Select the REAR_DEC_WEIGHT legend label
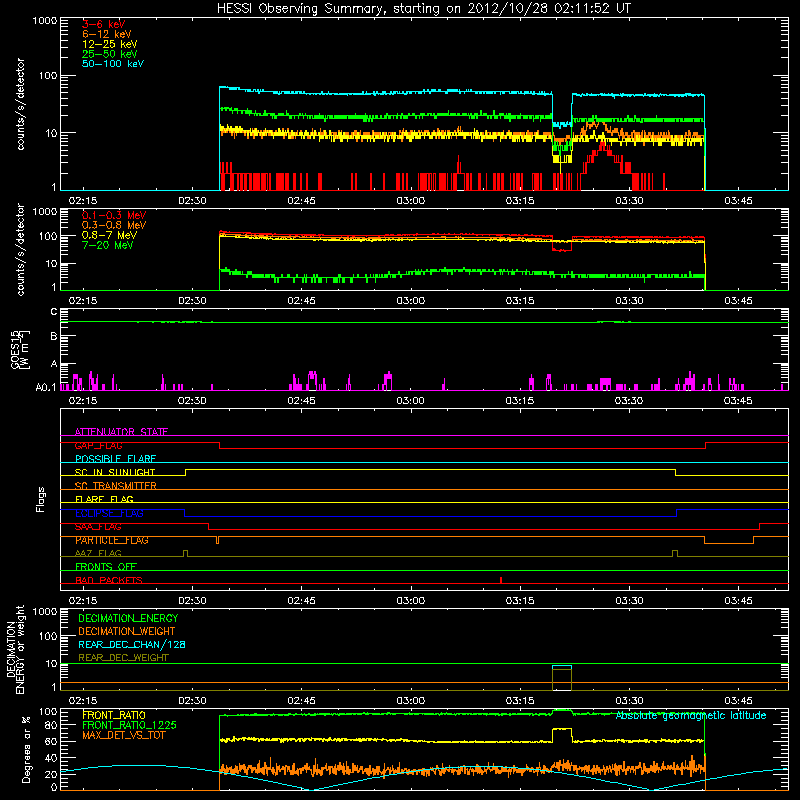This screenshot has width=800, height=800. click(123, 658)
